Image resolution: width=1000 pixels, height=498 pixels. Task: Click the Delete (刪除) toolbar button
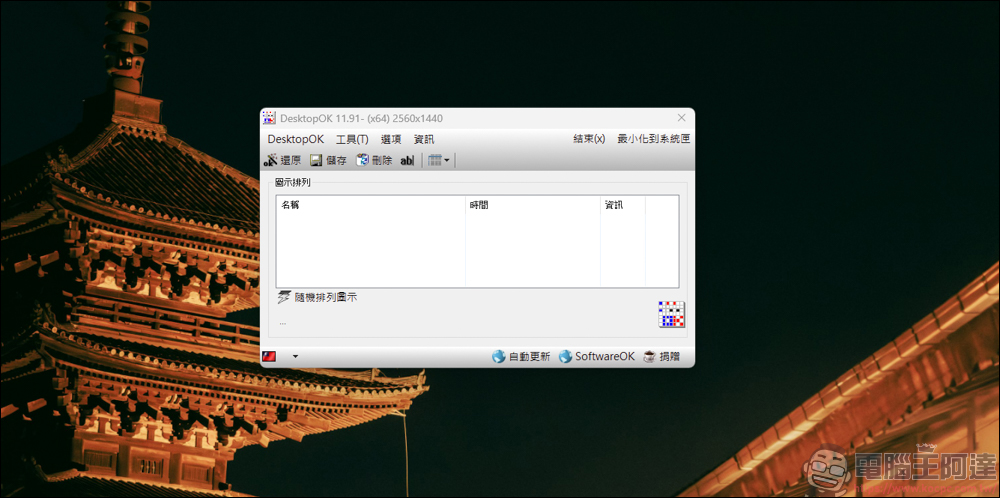point(374,160)
